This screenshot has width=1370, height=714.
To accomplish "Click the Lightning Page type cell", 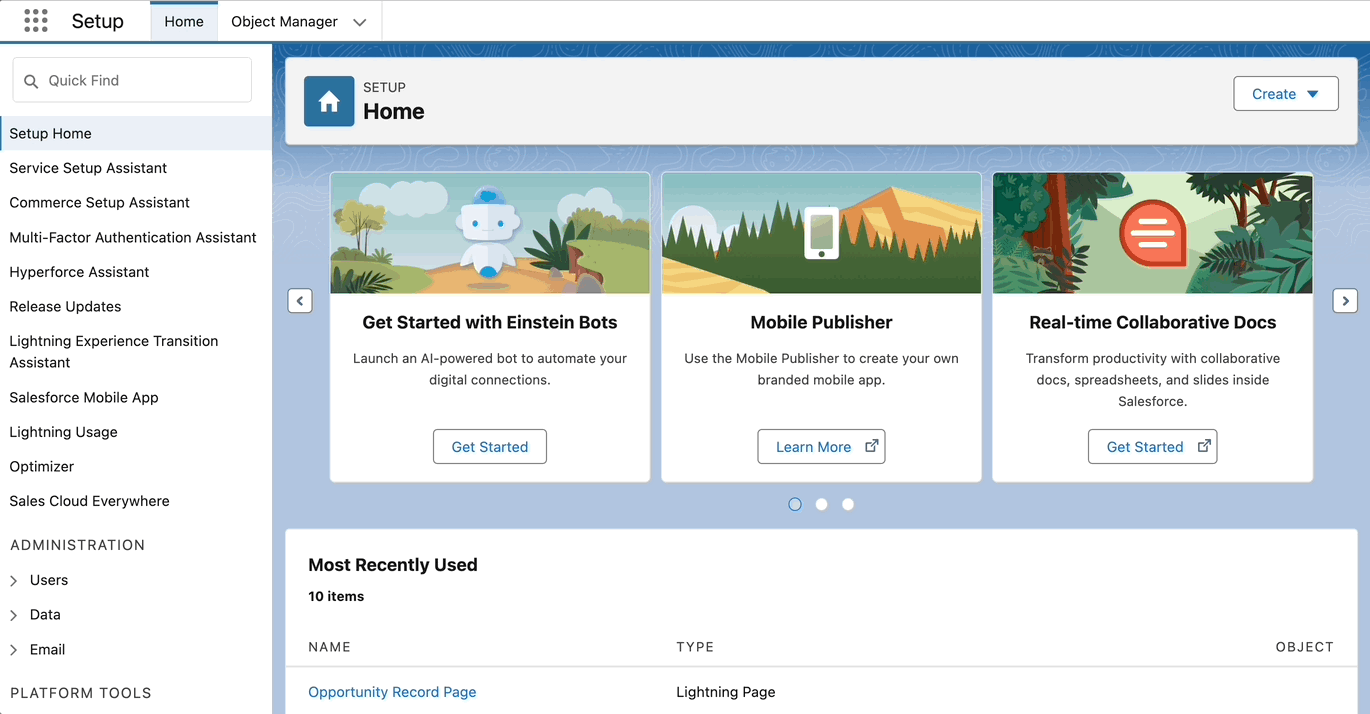I will [725, 692].
